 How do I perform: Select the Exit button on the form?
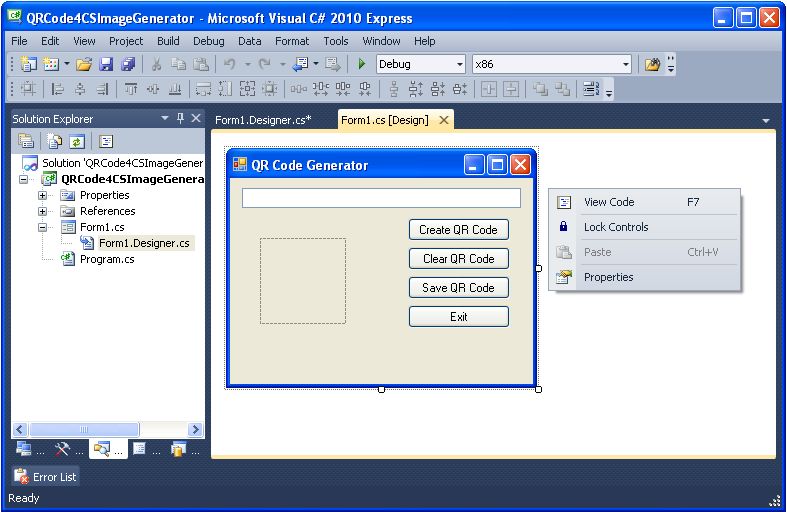[x=459, y=317]
